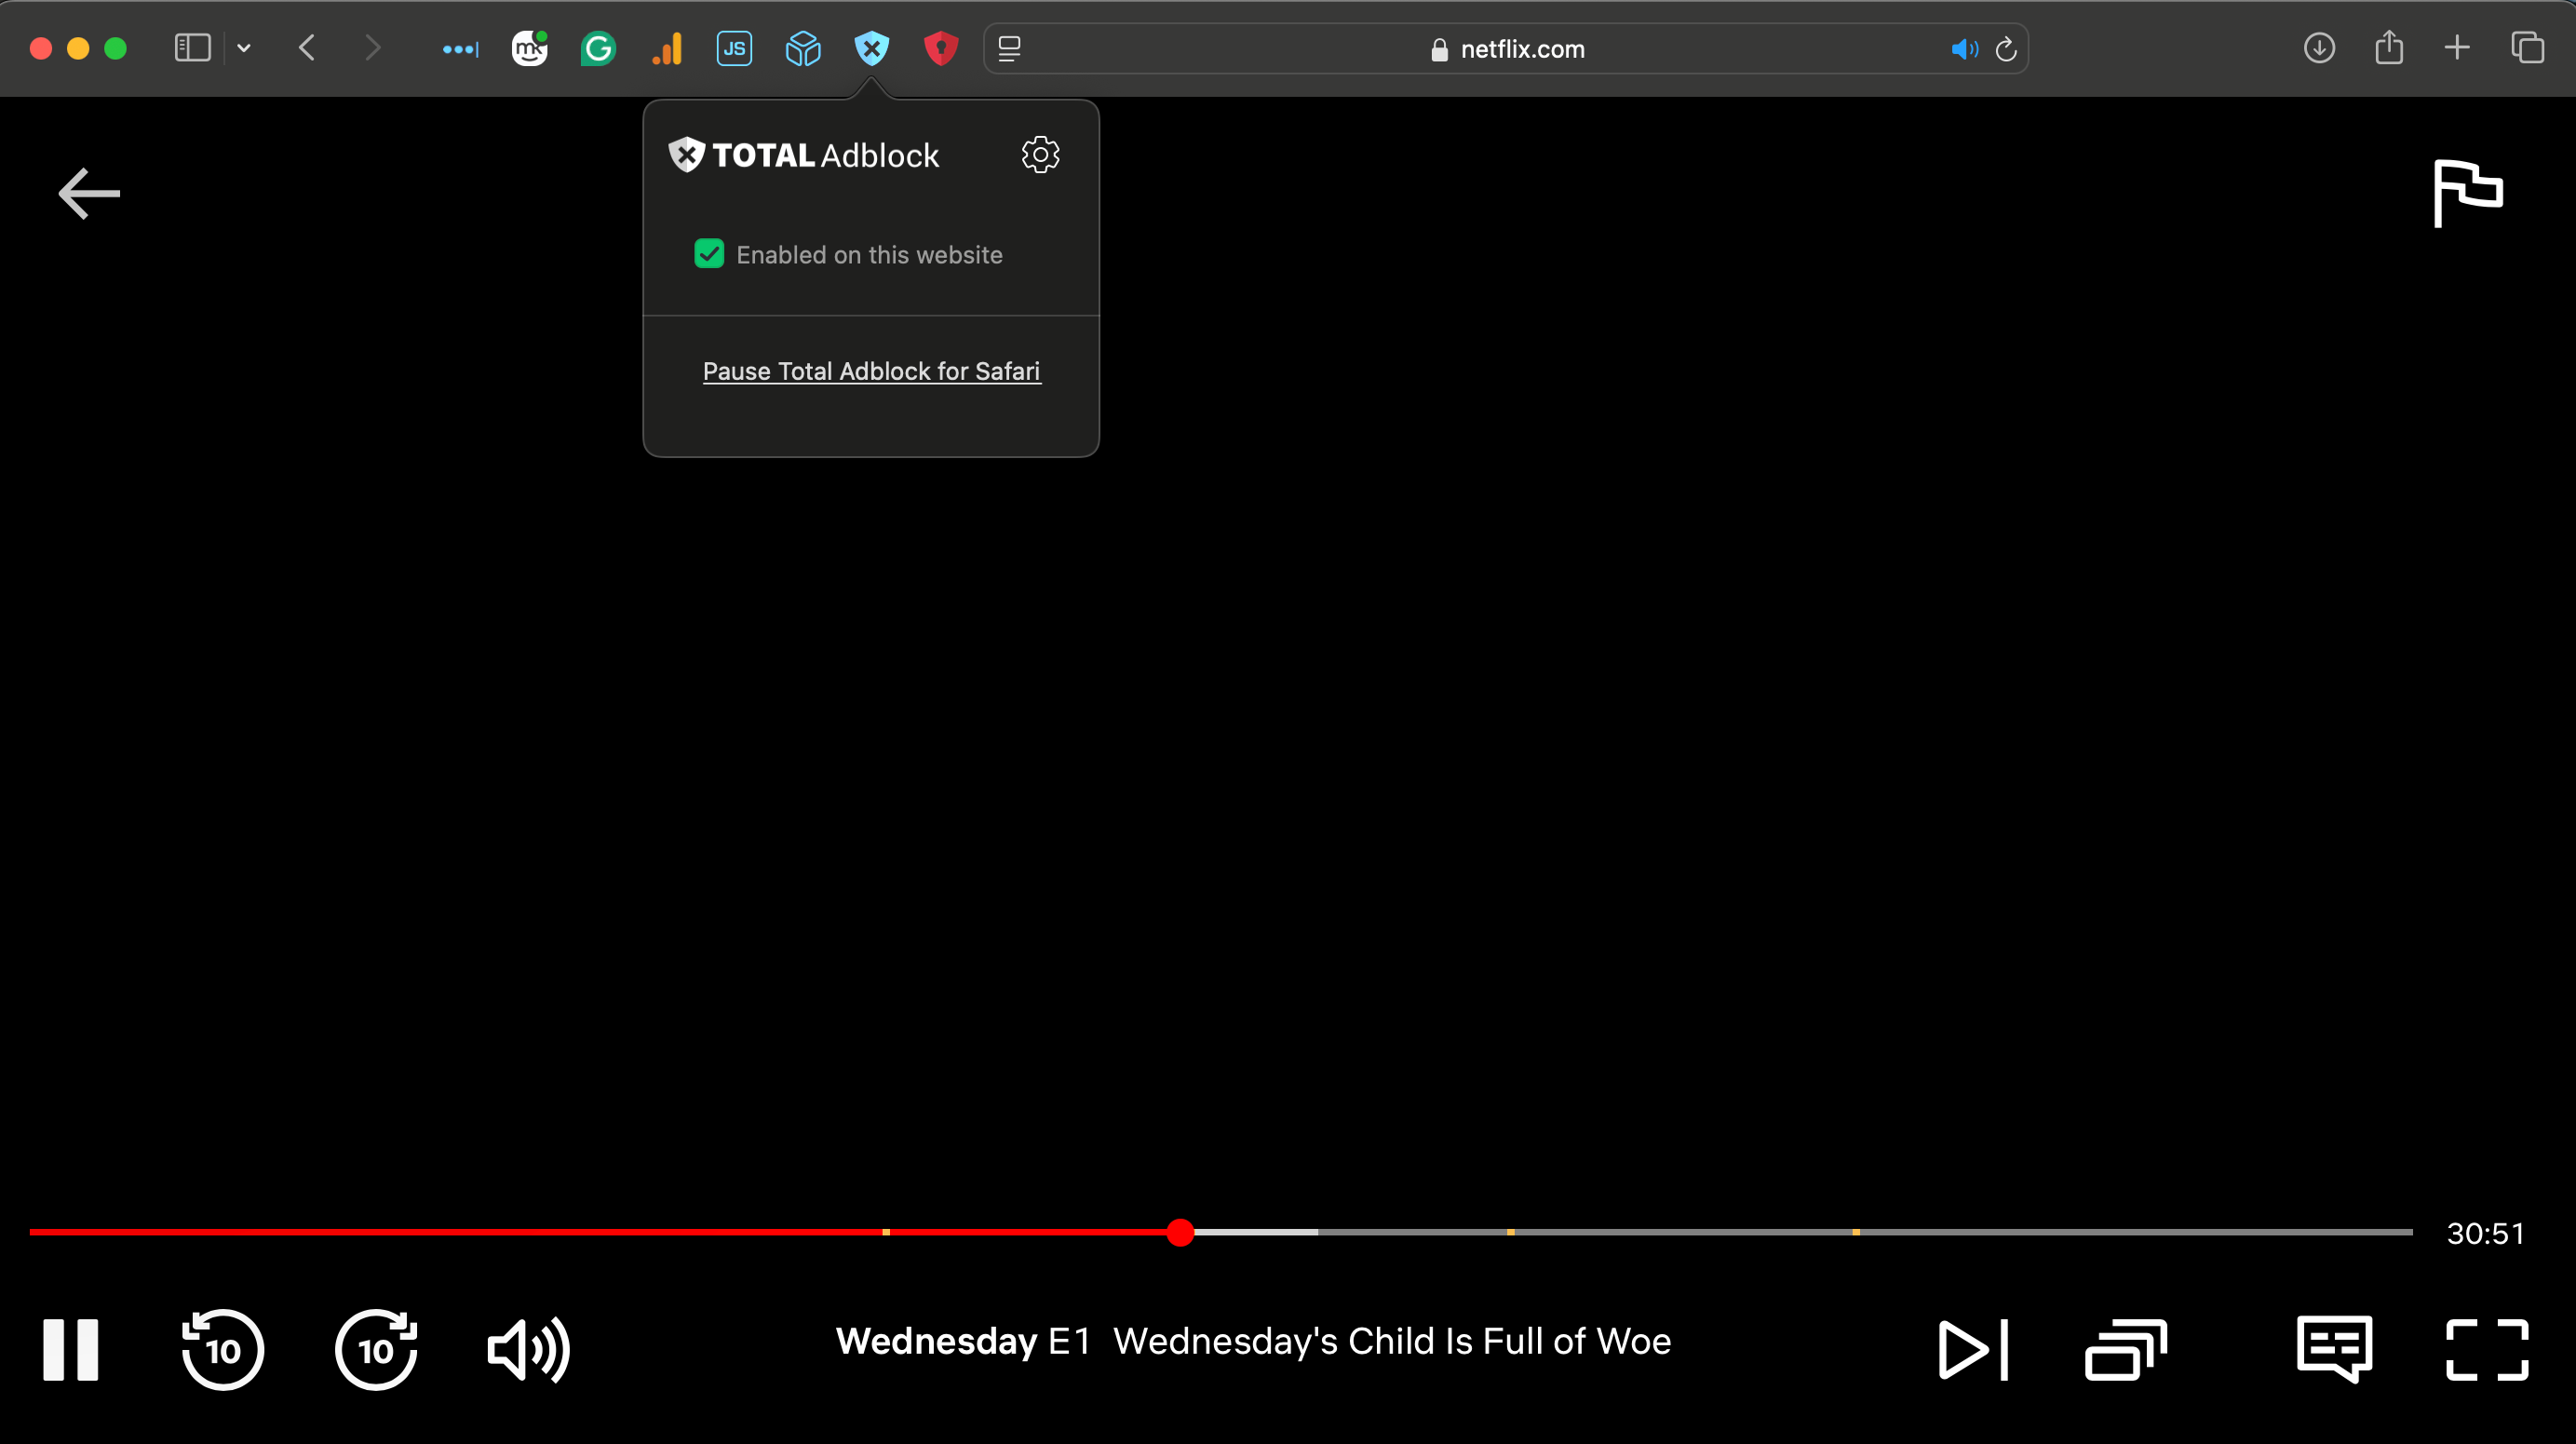Image resolution: width=2576 pixels, height=1444 pixels.
Task: Uncheck Enabled on this website
Action: point(709,254)
